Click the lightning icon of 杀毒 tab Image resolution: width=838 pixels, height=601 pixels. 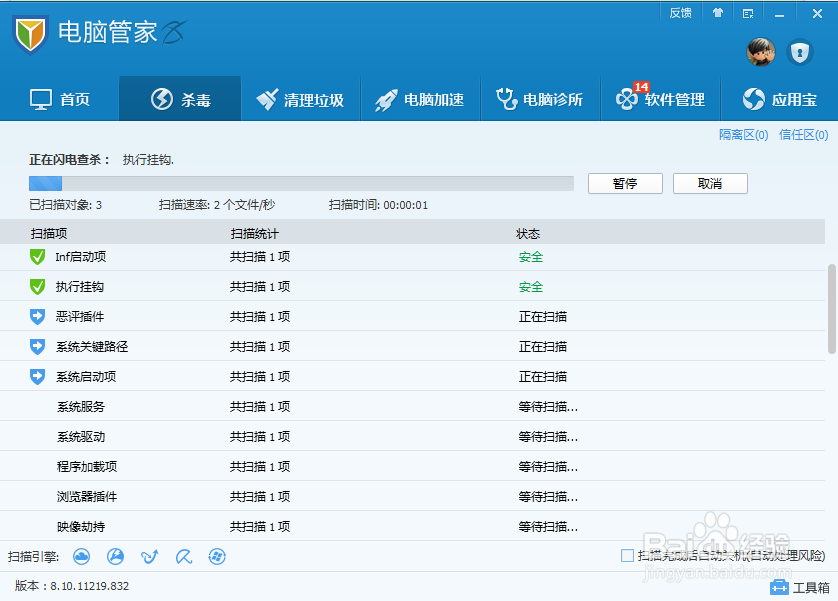(162, 99)
